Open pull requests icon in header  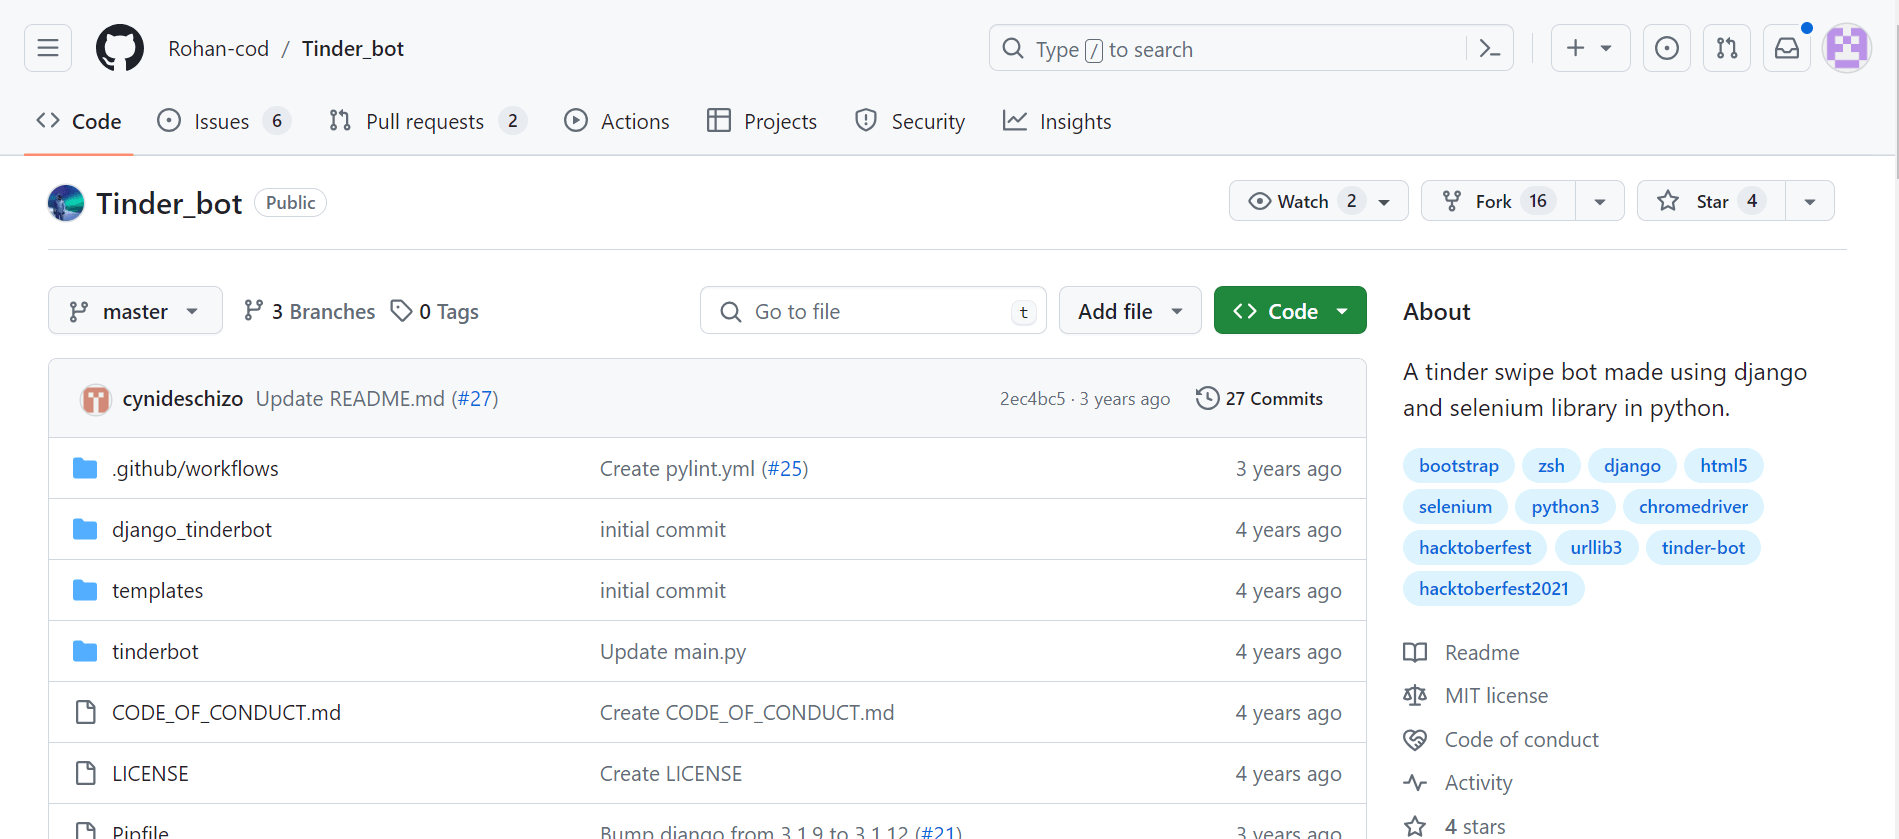1727,48
